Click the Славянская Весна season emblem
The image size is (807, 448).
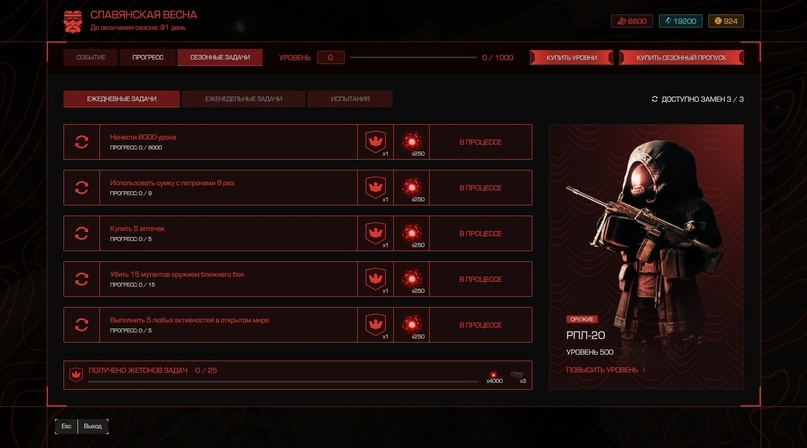pos(73,22)
